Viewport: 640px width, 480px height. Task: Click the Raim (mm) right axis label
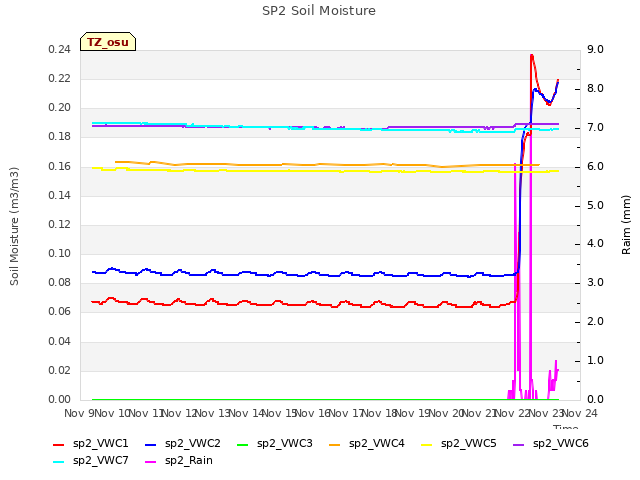coord(626,225)
